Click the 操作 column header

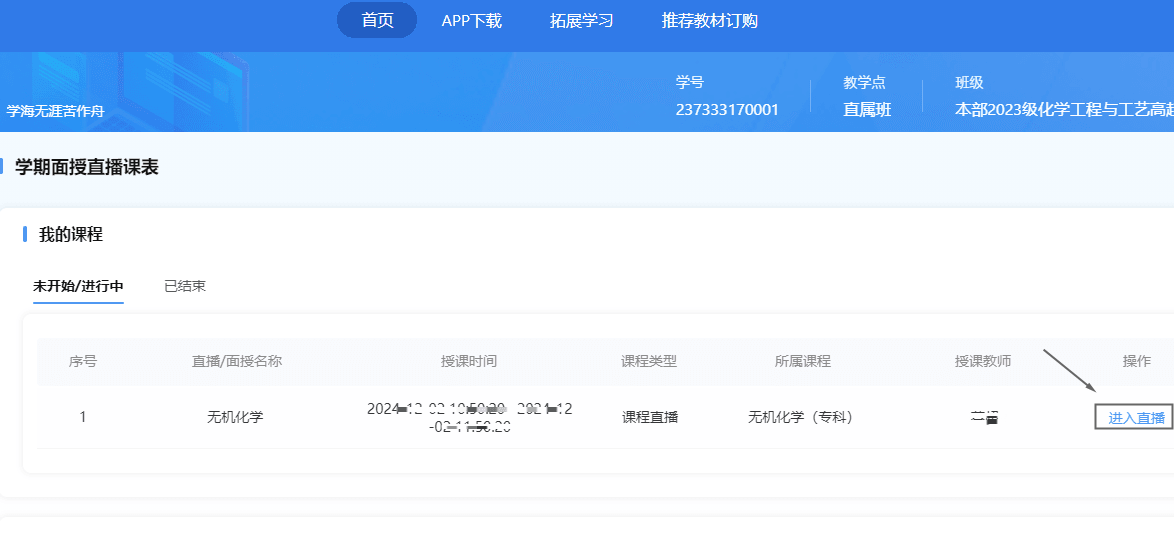click(x=1136, y=361)
